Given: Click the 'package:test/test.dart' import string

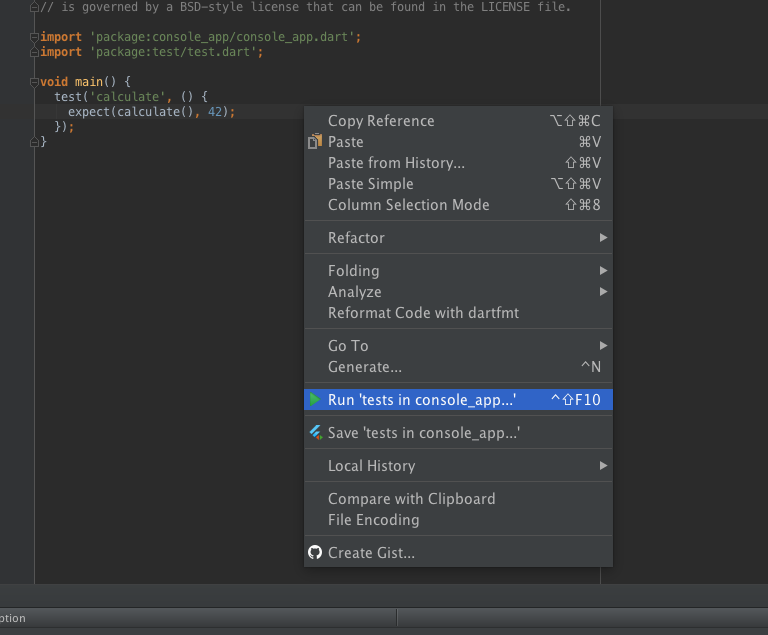Looking at the screenshot, I should (x=173, y=52).
